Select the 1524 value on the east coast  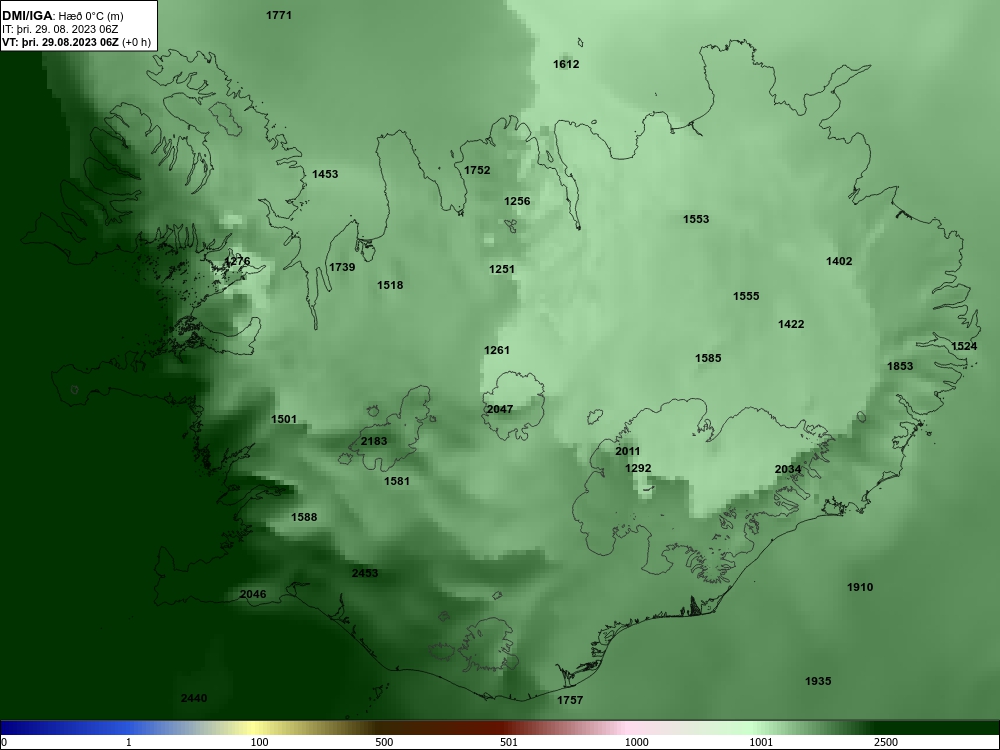pos(964,346)
